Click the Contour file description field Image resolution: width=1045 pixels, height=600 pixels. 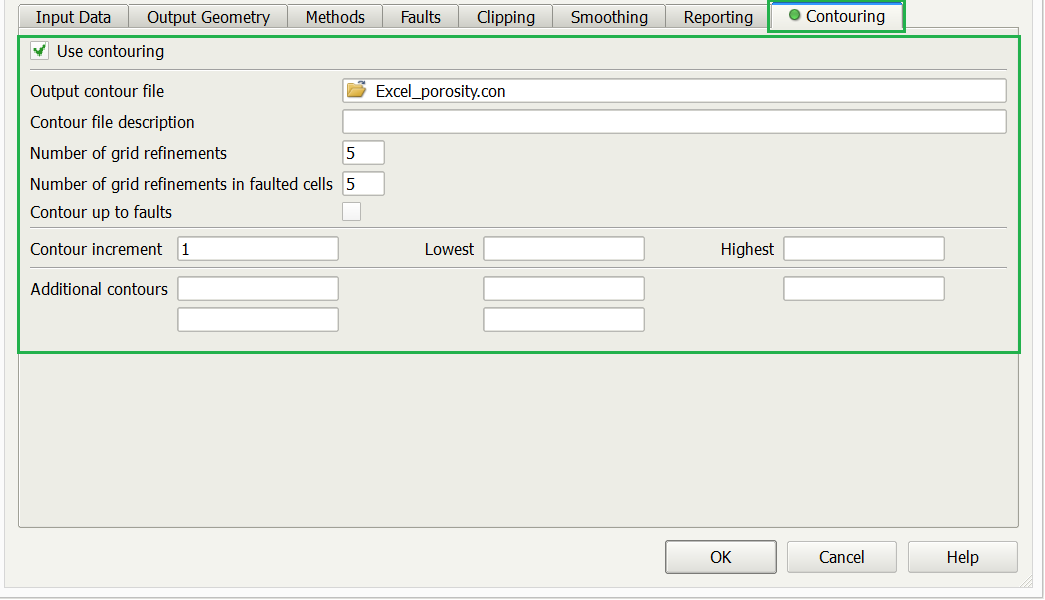(x=674, y=122)
